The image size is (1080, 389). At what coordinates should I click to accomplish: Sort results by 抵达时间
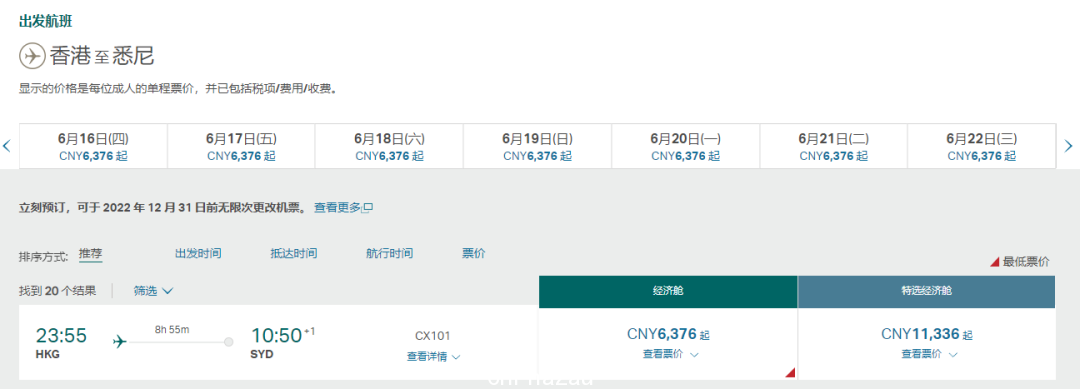coord(294,253)
